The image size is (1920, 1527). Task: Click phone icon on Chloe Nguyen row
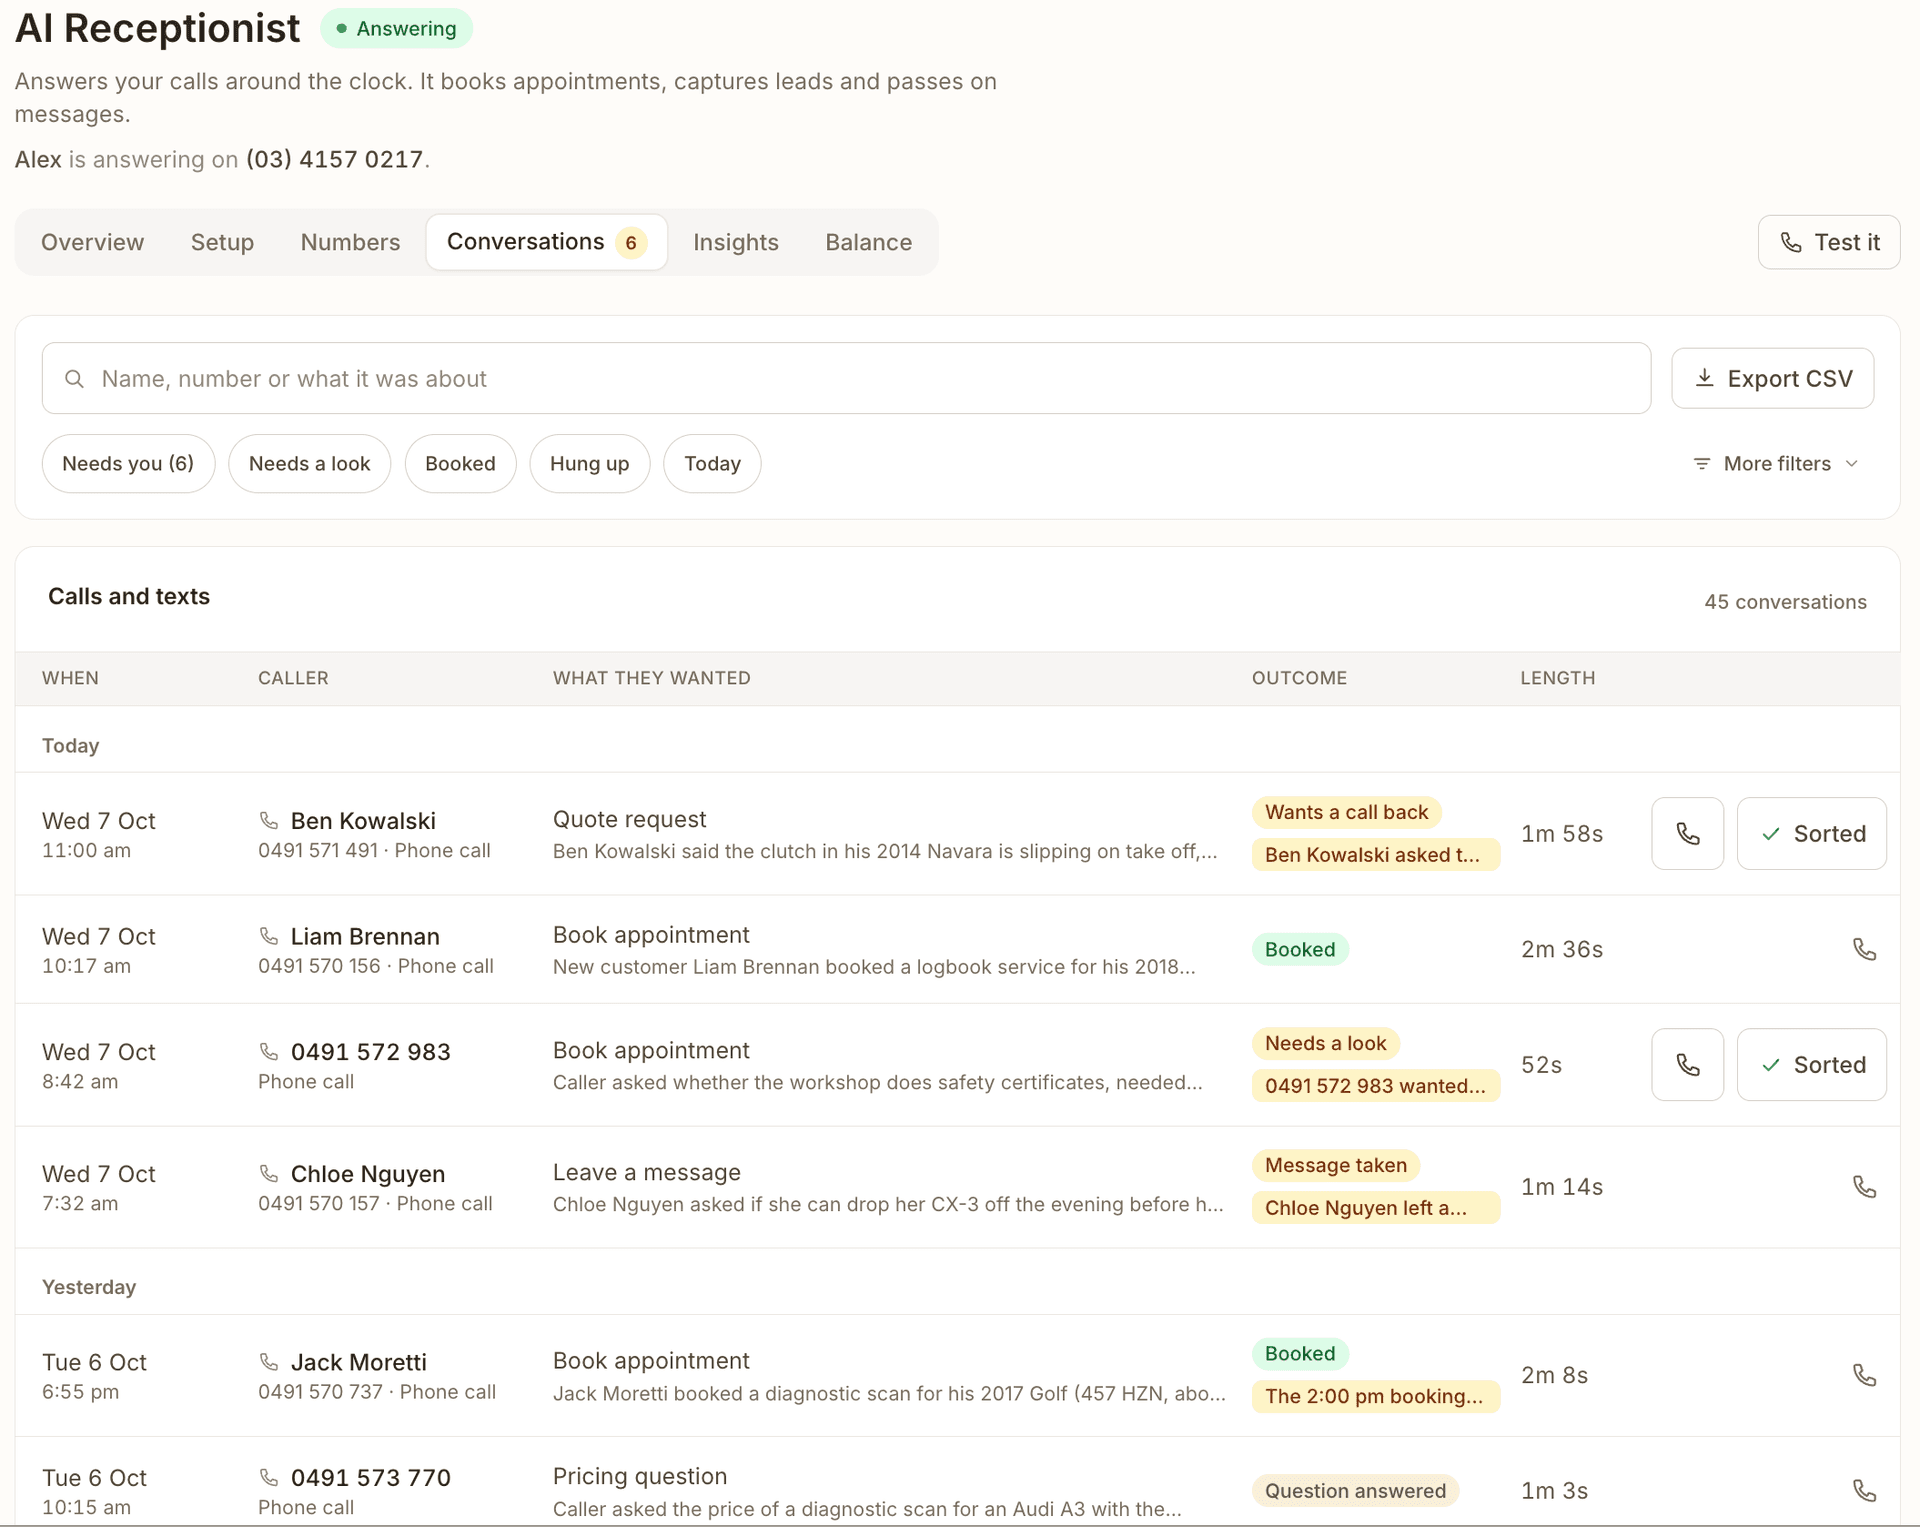point(1864,1186)
